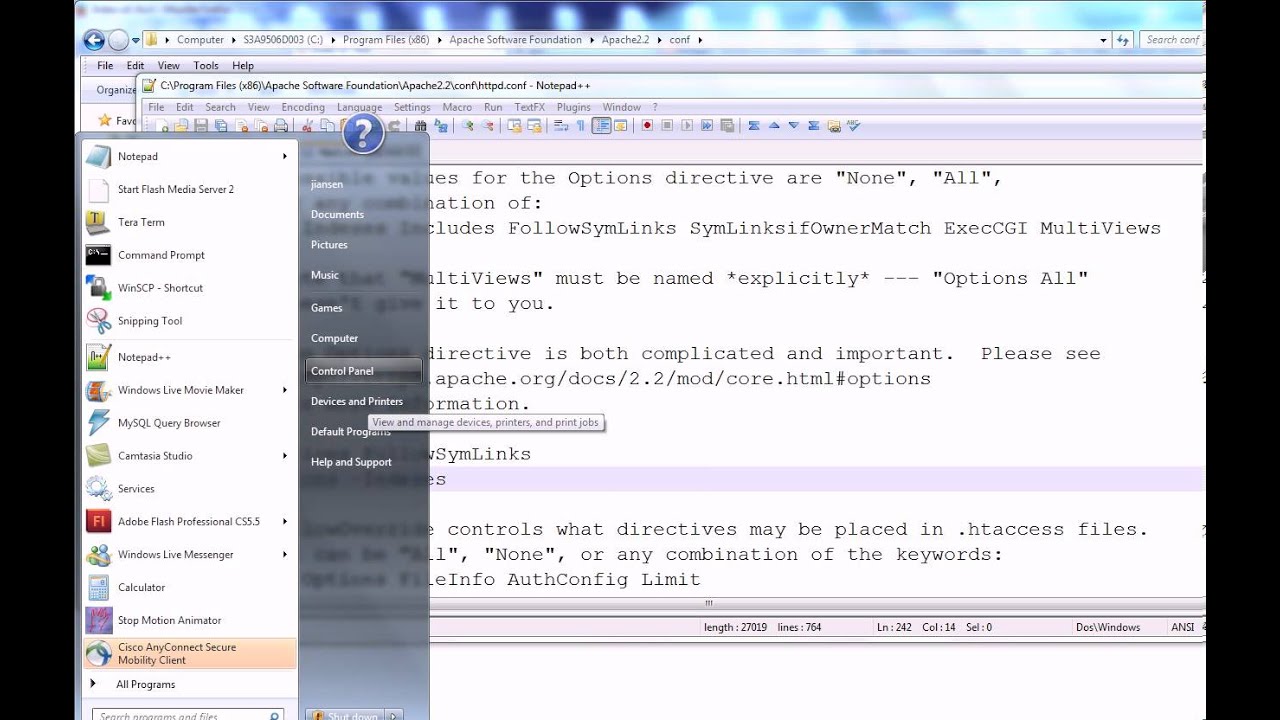Click the Open file icon in Notepad++ toolbar
The width and height of the screenshot is (1280, 720).
point(181,126)
